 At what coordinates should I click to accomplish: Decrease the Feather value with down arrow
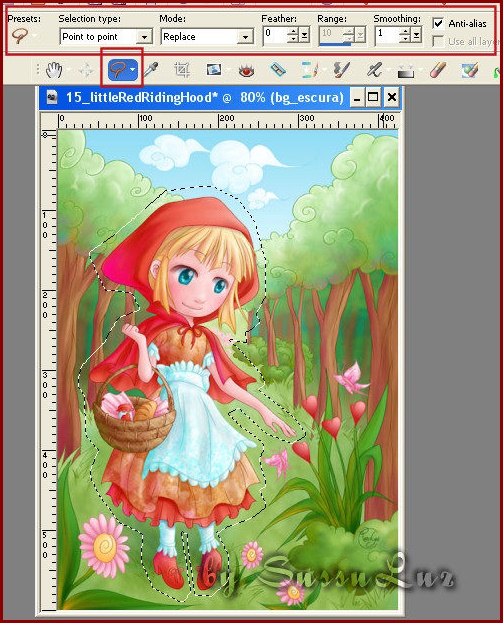coord(294,39)
